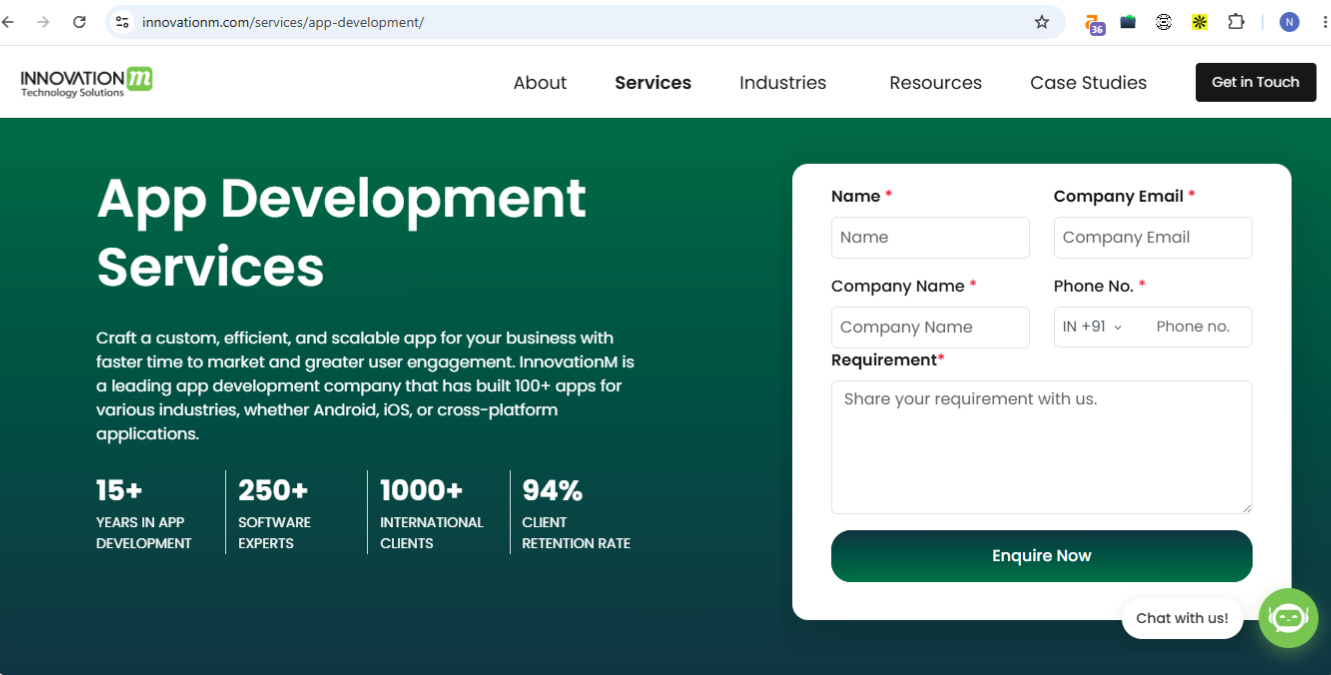This screenshot has height=675, width=1331.
Task: Open the green chatbot icon
Action: coord(1288,618)
